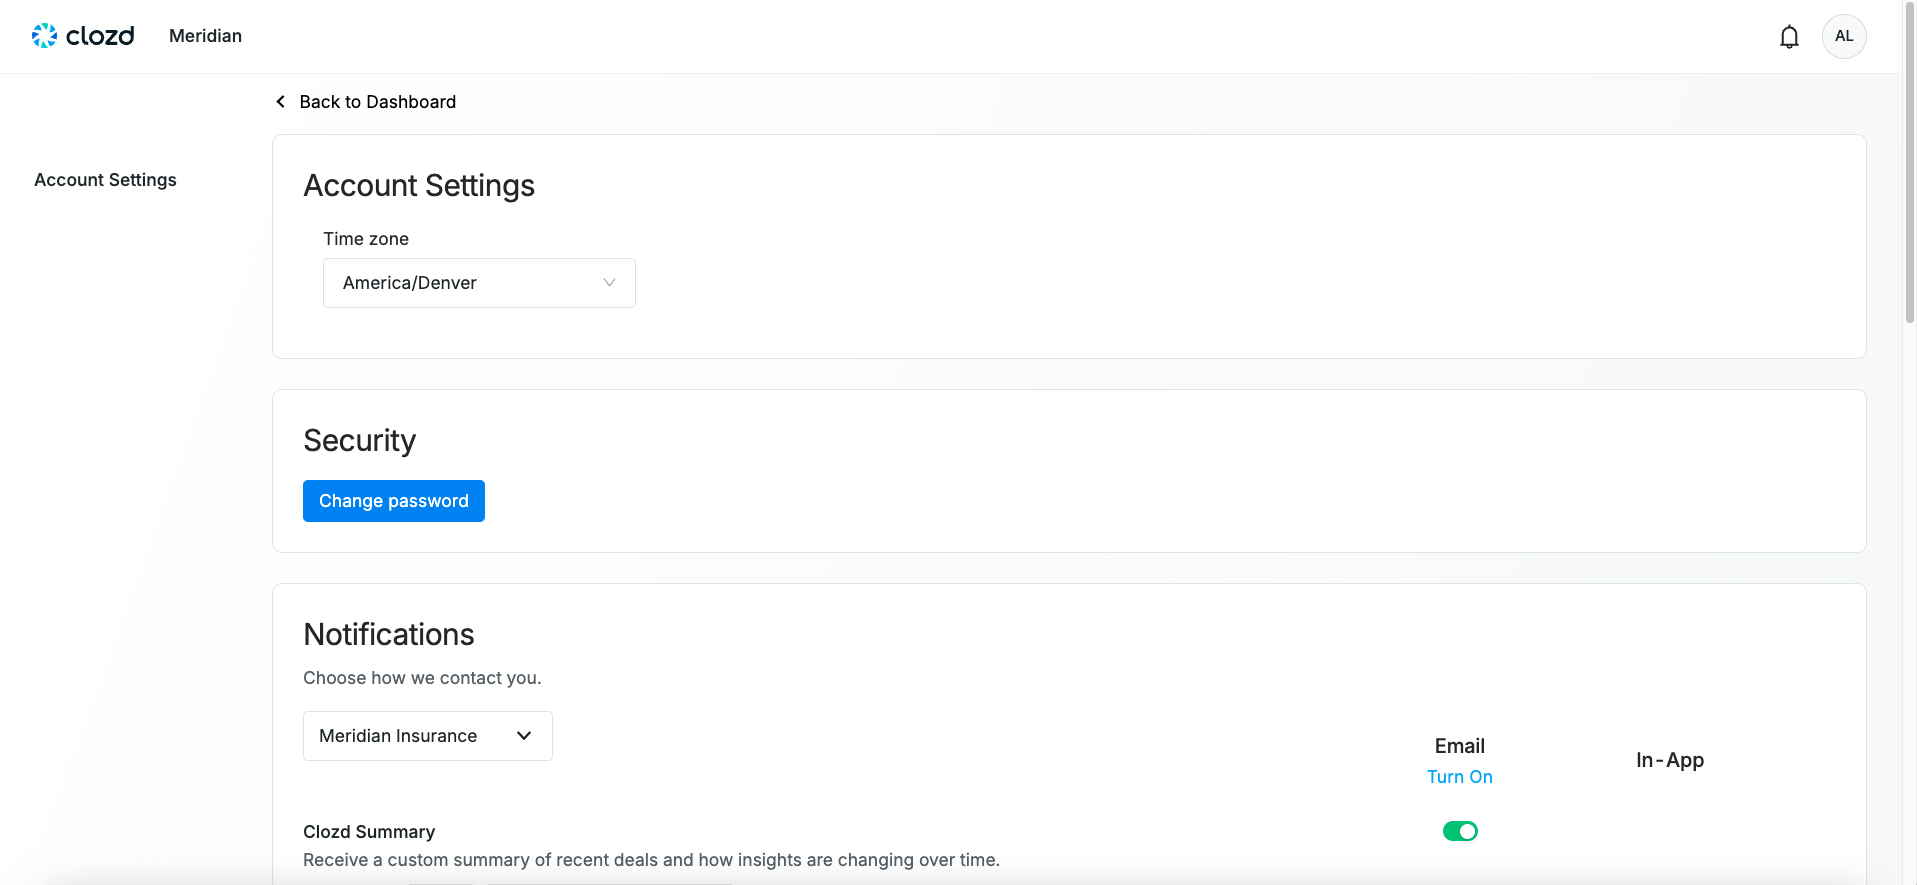1917x885 pixels.
Task: Click the back arrow chevron icon
Action: tap(281, 102)
